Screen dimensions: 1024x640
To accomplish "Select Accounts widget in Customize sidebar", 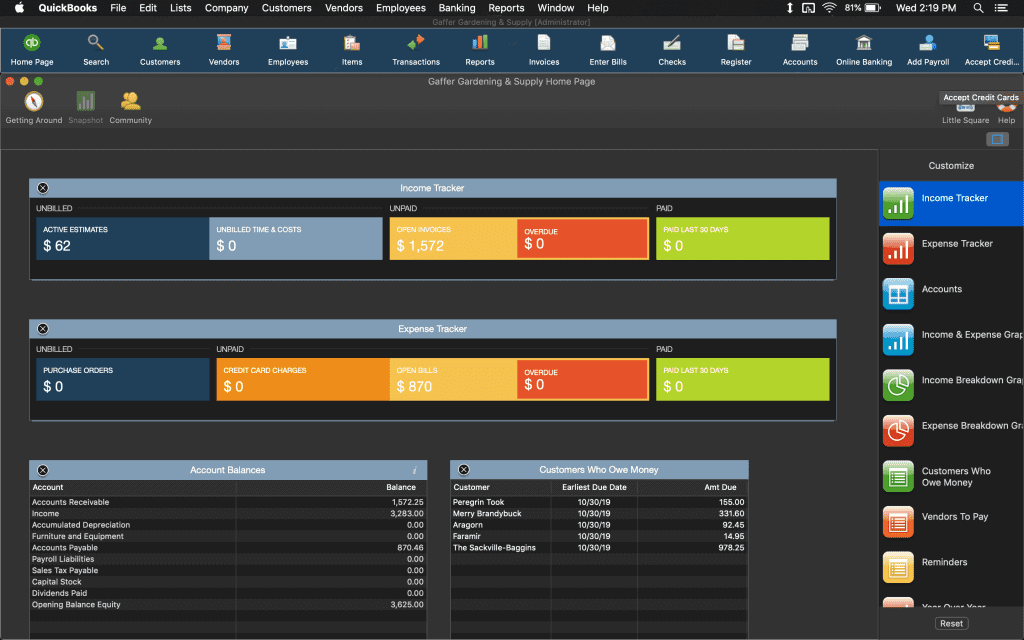I will pos(952,294).
